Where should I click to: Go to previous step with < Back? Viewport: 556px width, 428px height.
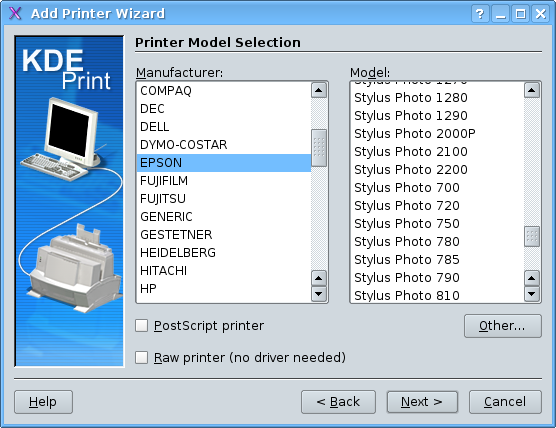[x=338, y=402]
